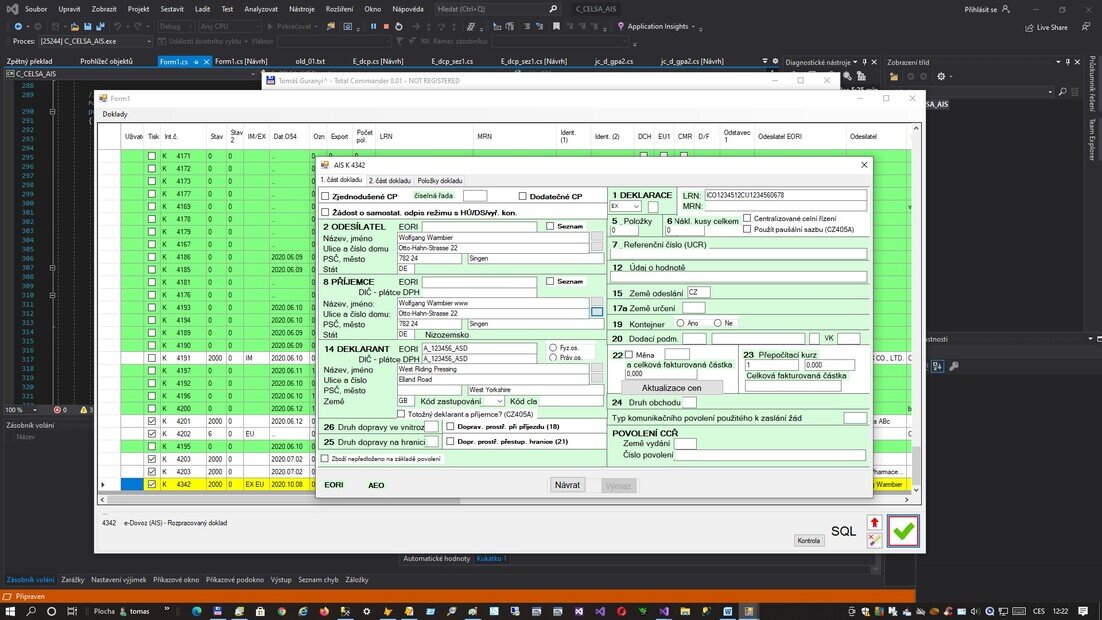Click the Live Share icon
Image resolution: width=1102 pixels, height=620 pixels.
tap(1028, 27)
